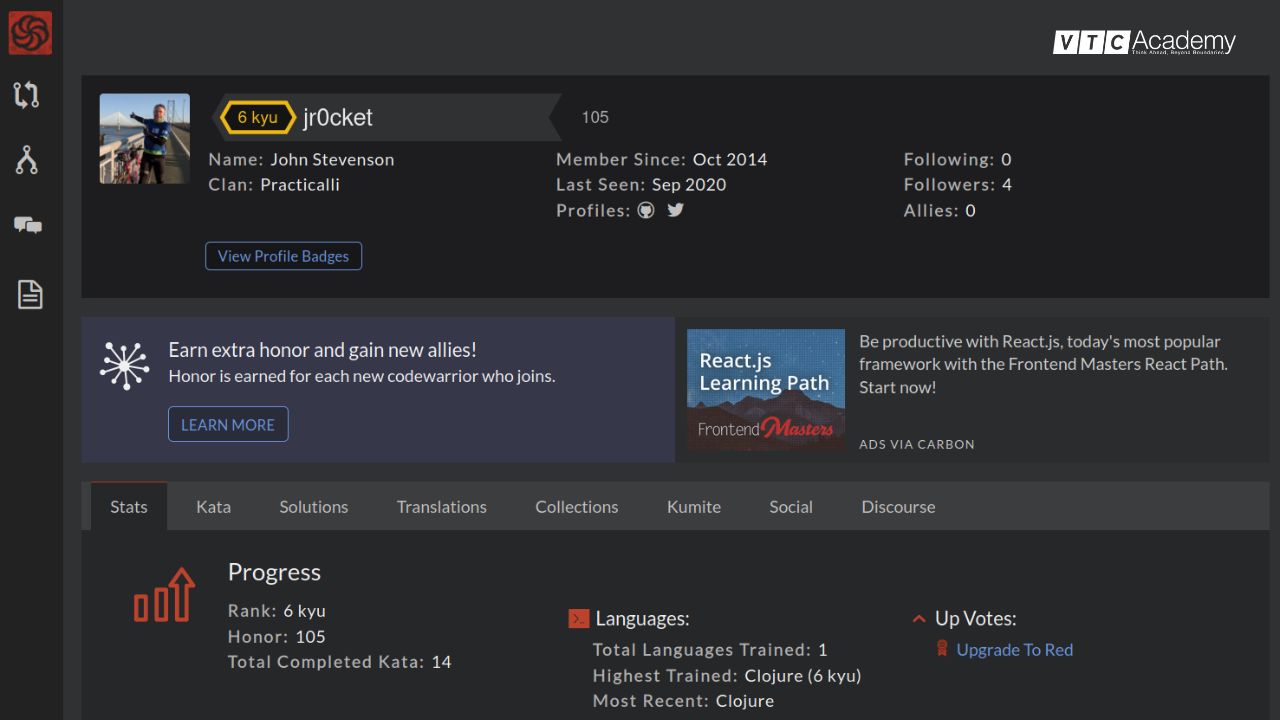Viewport: 1280px width, 720px height.
Task: Click the React.js Learning Path ad image
Action: pyautogui.click(x=765, y=390)
